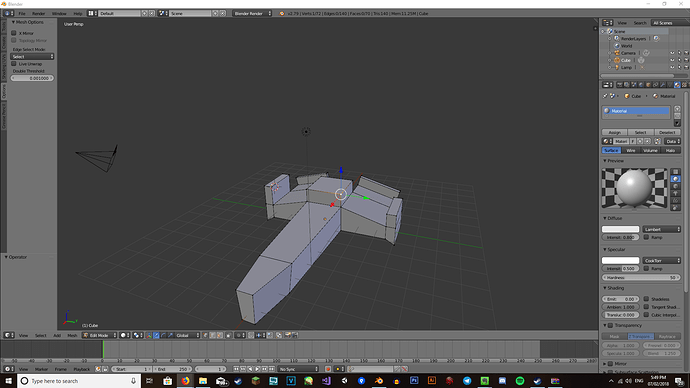Open the Render menu

38,14
